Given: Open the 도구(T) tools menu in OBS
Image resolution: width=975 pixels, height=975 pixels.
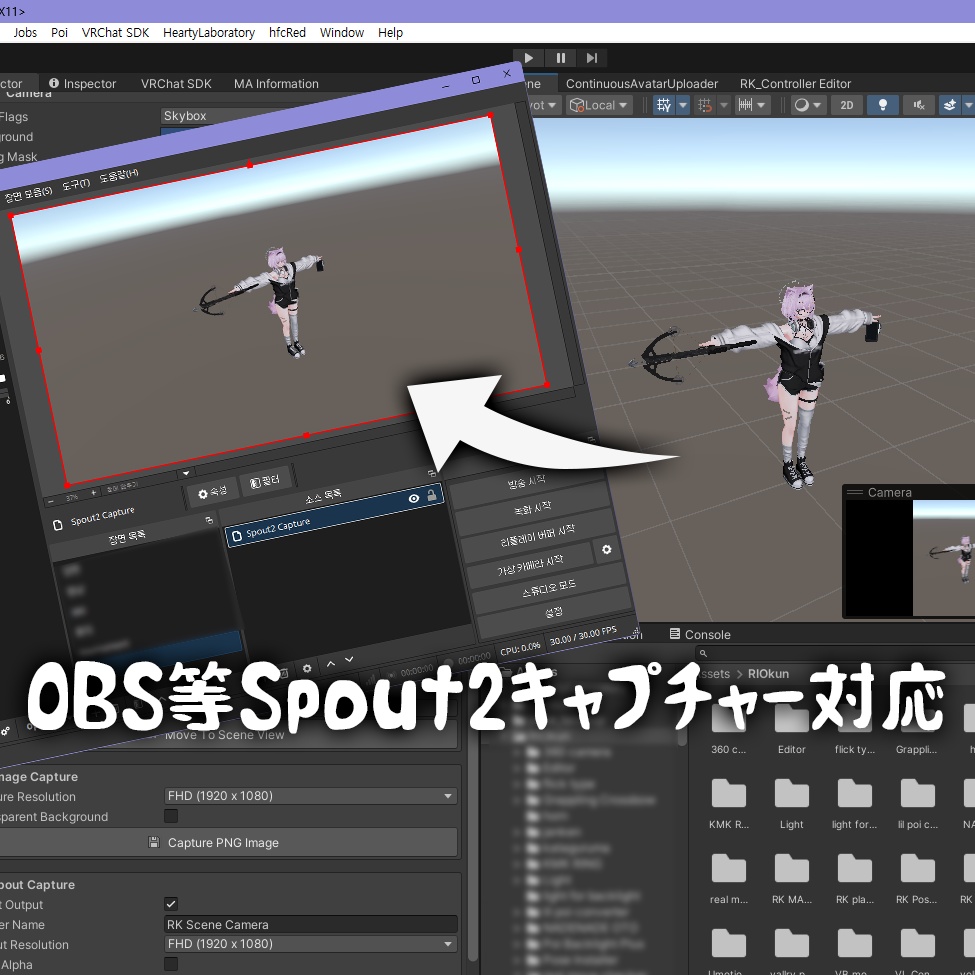Looking at the screenshot, I should coord(76,185).
